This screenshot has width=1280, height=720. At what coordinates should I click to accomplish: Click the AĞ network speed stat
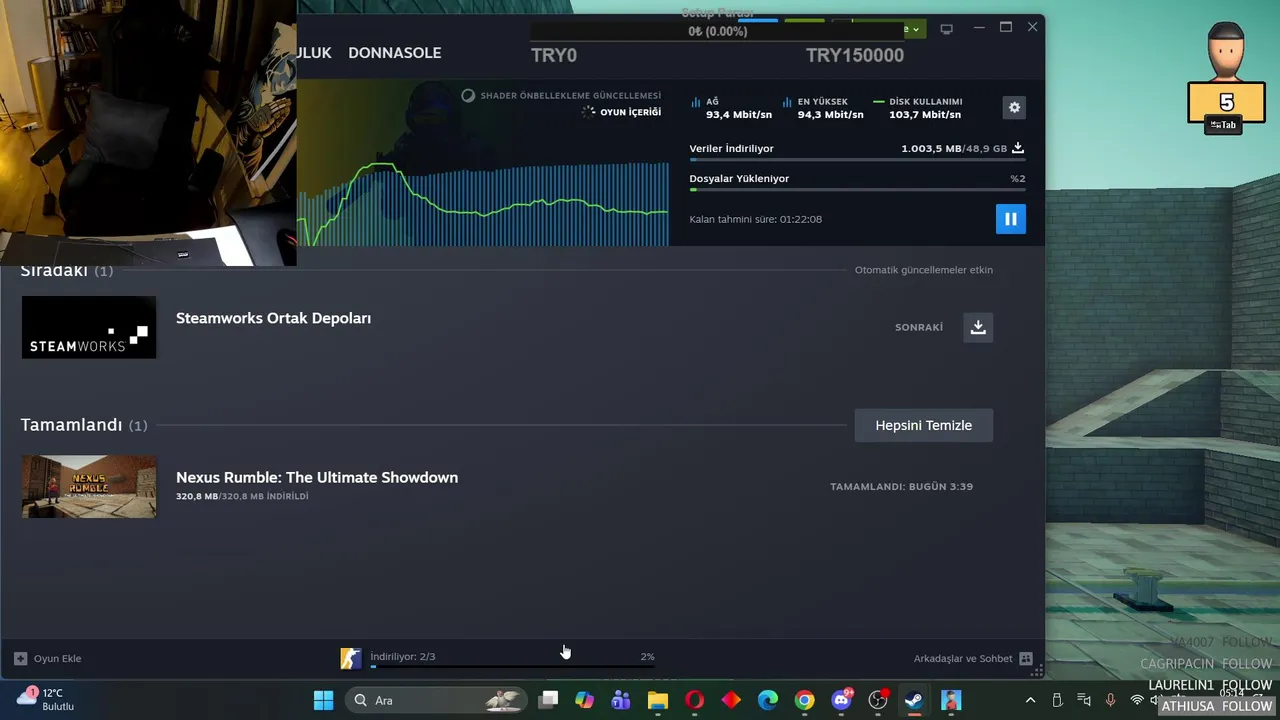[x=731, y=108]
